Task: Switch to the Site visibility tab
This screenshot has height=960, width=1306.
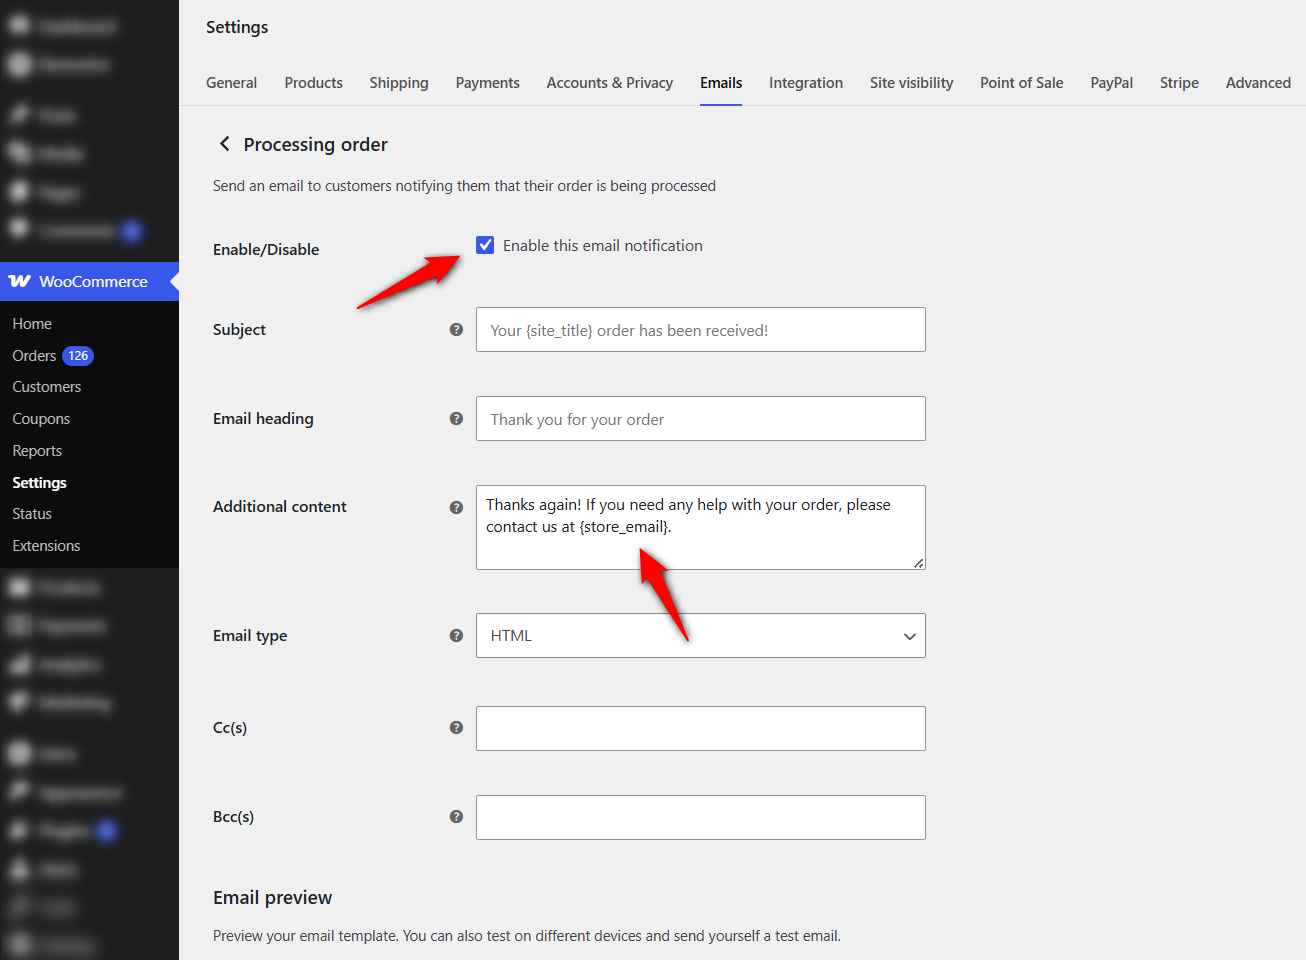Action: (911, 83)
